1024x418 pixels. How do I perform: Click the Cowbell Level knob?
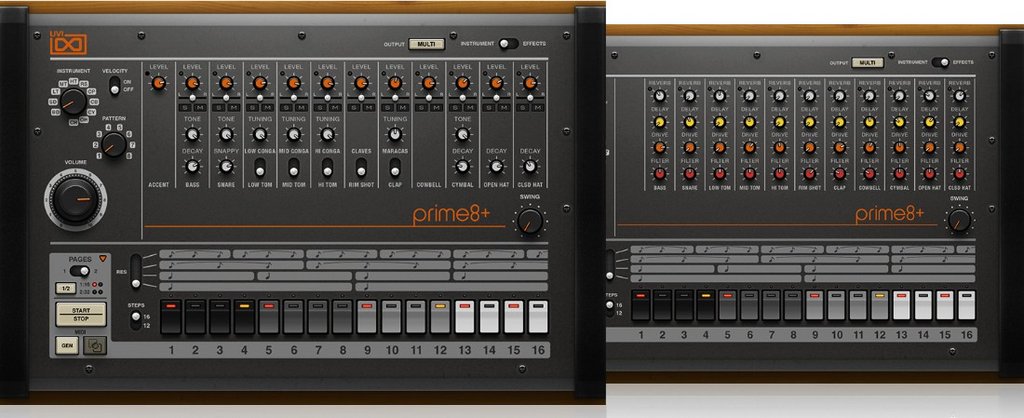click(428, 83)
